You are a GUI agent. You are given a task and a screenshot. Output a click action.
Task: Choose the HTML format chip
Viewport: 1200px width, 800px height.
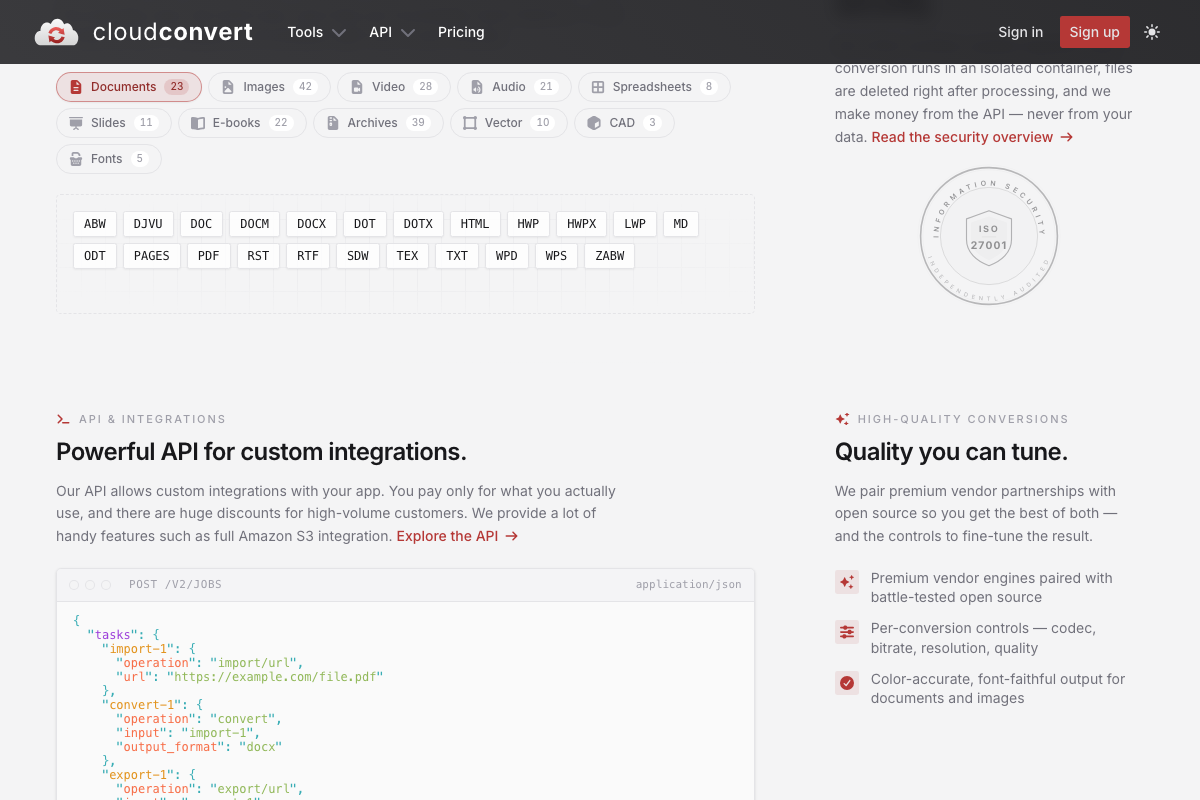pos(475,224)
